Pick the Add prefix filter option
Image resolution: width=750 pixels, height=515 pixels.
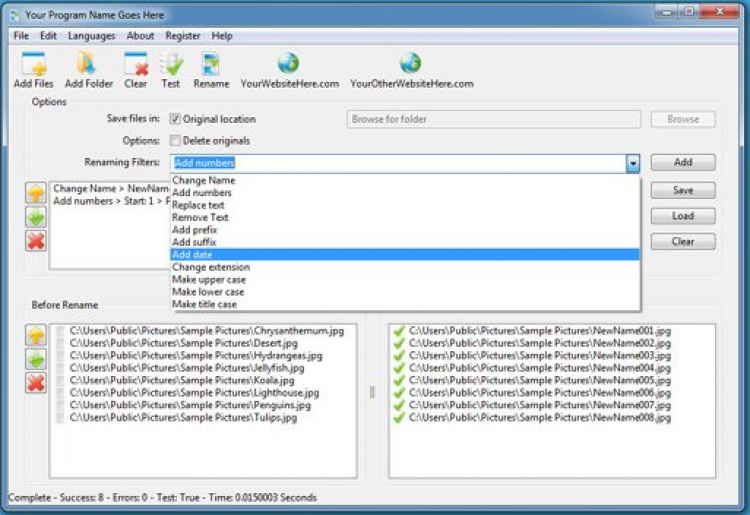[x=405, y=230]
